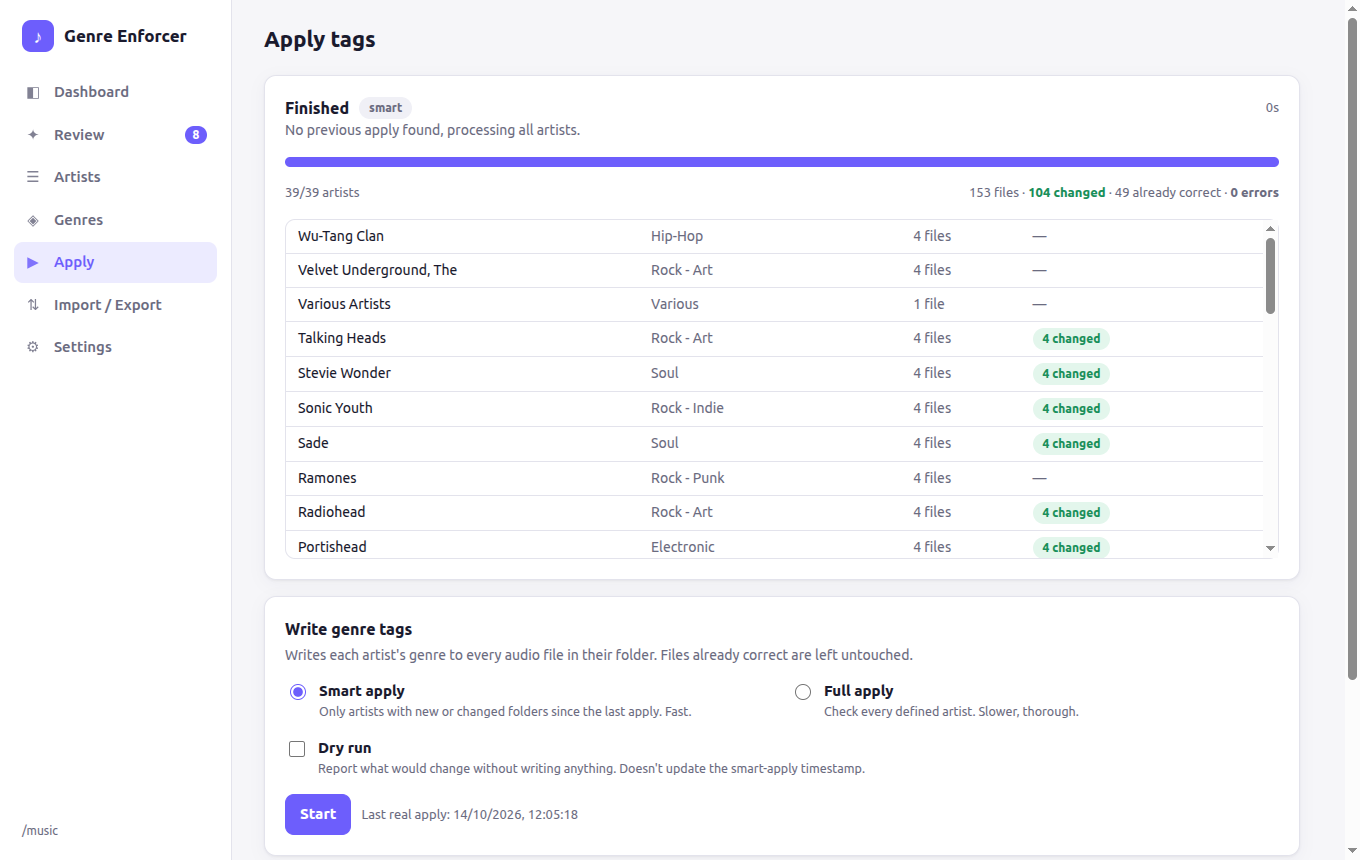This screenshot has height=860, width=1360.
Task: Click the Sonic Youth artist name
Action: tap(335, 408)
